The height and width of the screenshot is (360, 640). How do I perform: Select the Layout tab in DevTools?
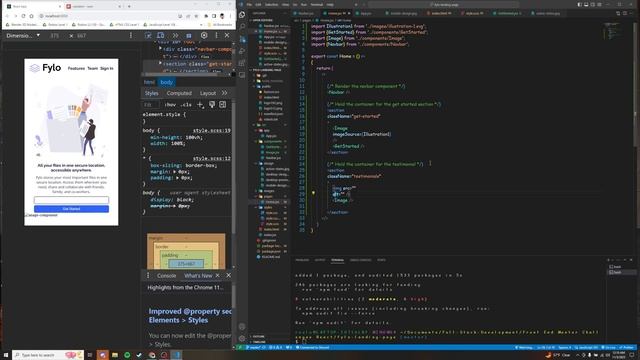click(208, 93)
